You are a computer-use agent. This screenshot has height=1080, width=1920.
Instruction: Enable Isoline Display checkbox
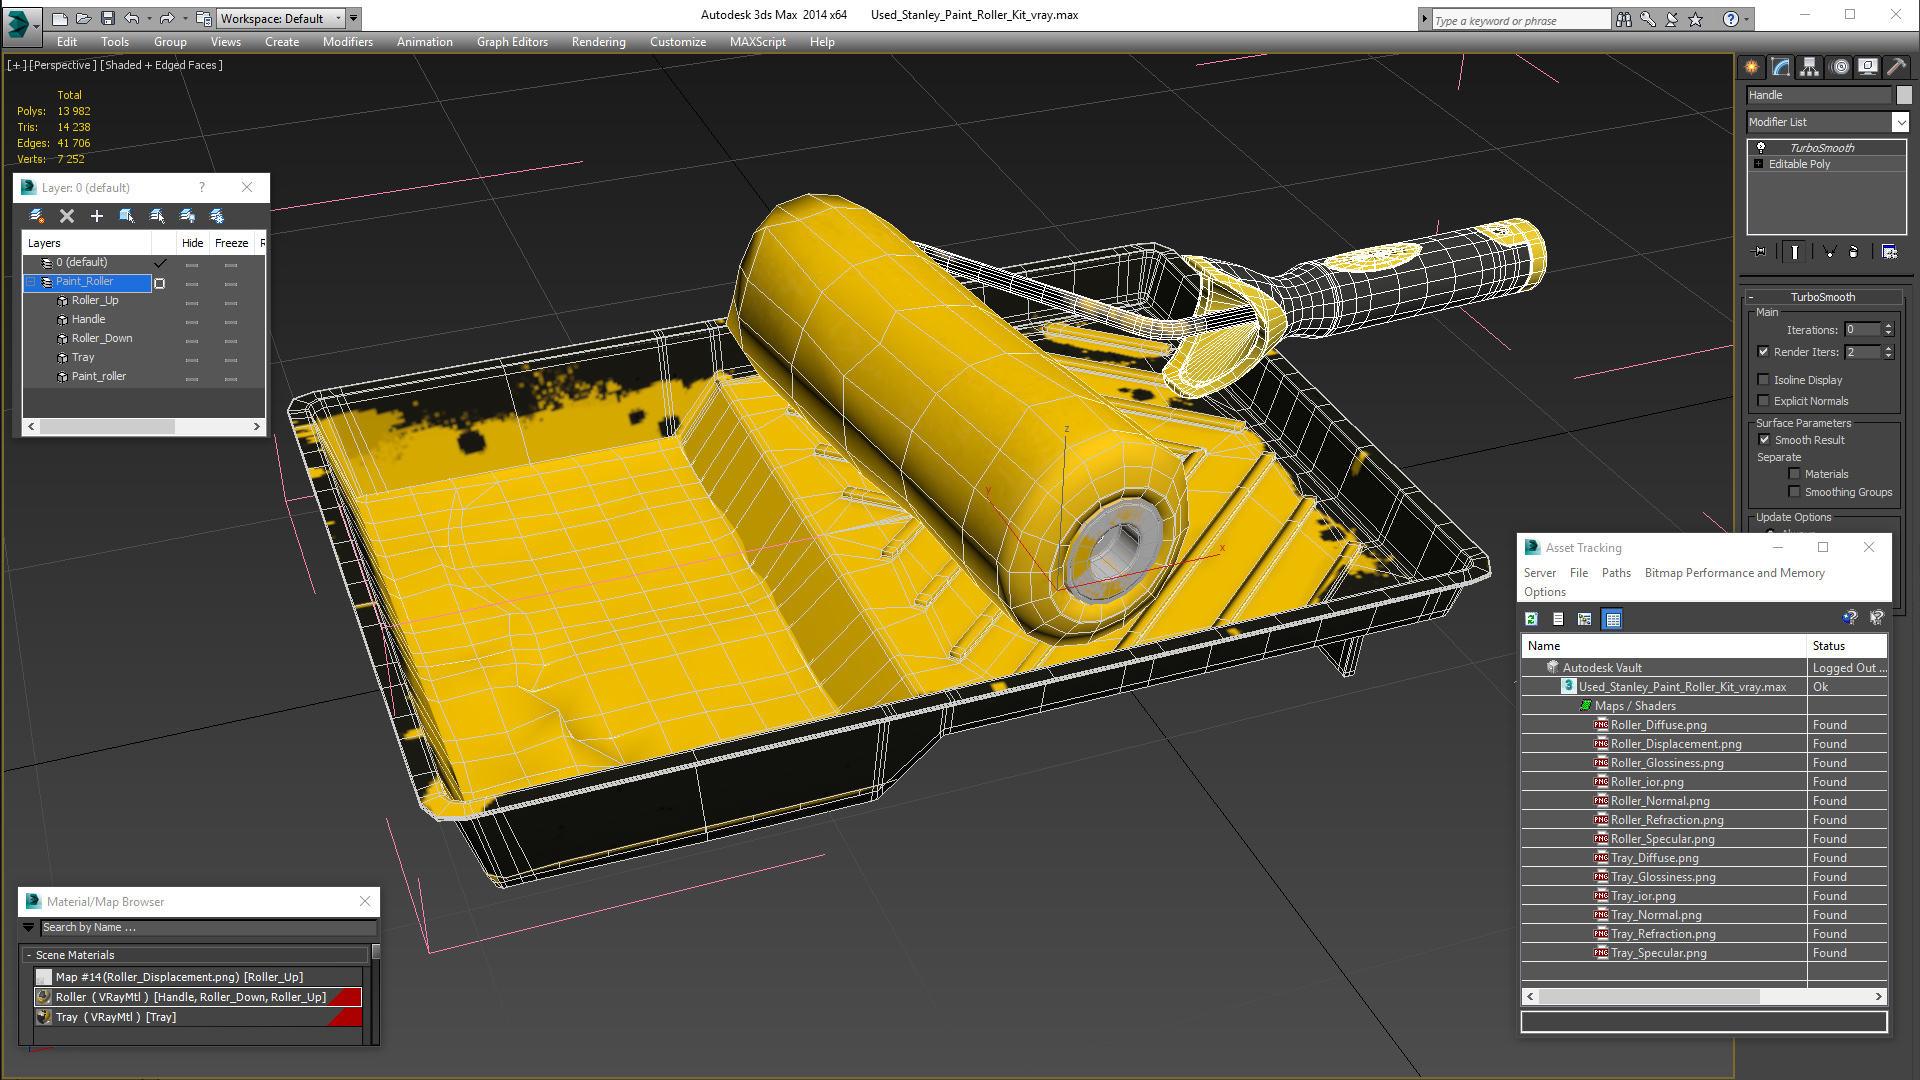click(1764, 380)
